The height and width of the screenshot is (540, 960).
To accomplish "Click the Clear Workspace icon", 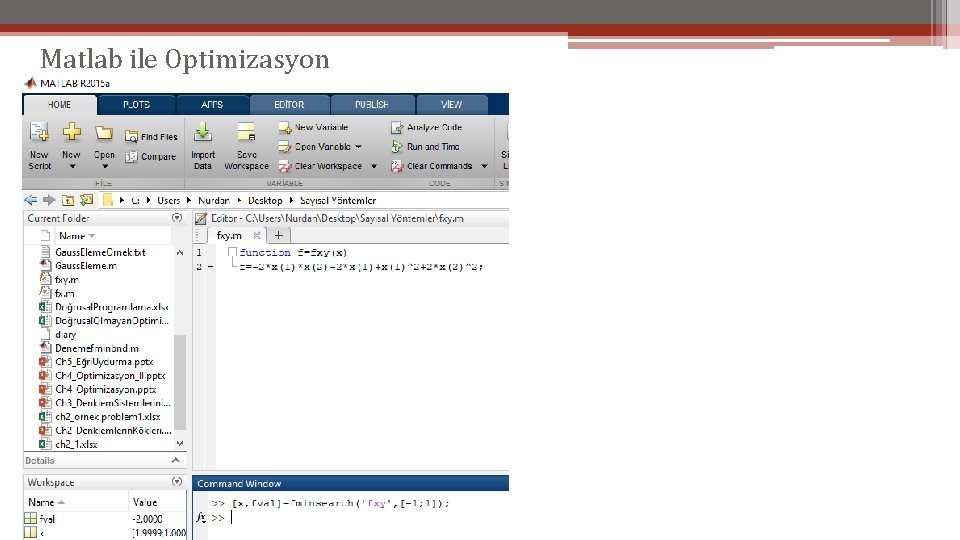I will pos(285,167).
